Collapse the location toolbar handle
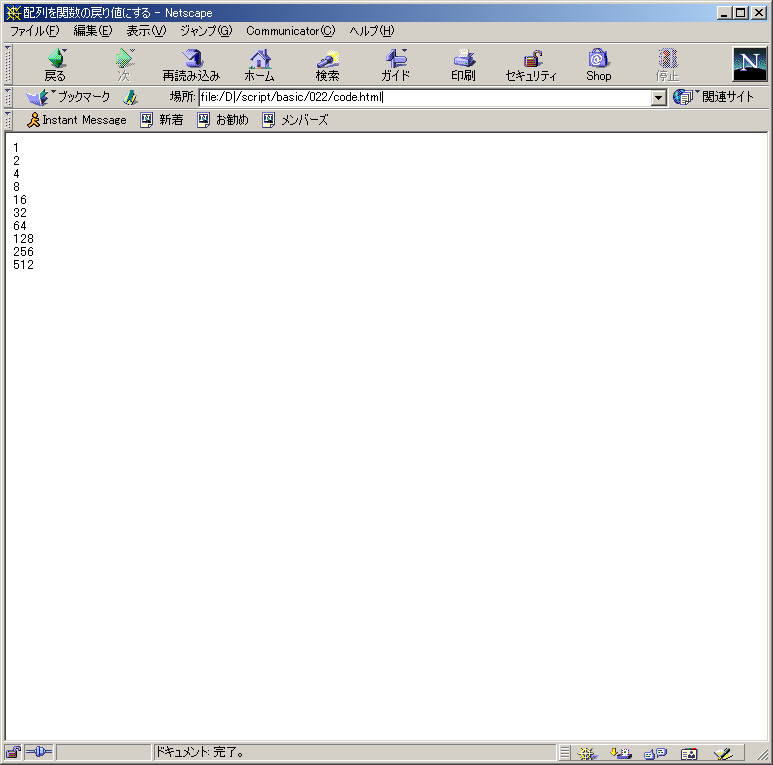The image size is (773, 765). pos(8,97)
